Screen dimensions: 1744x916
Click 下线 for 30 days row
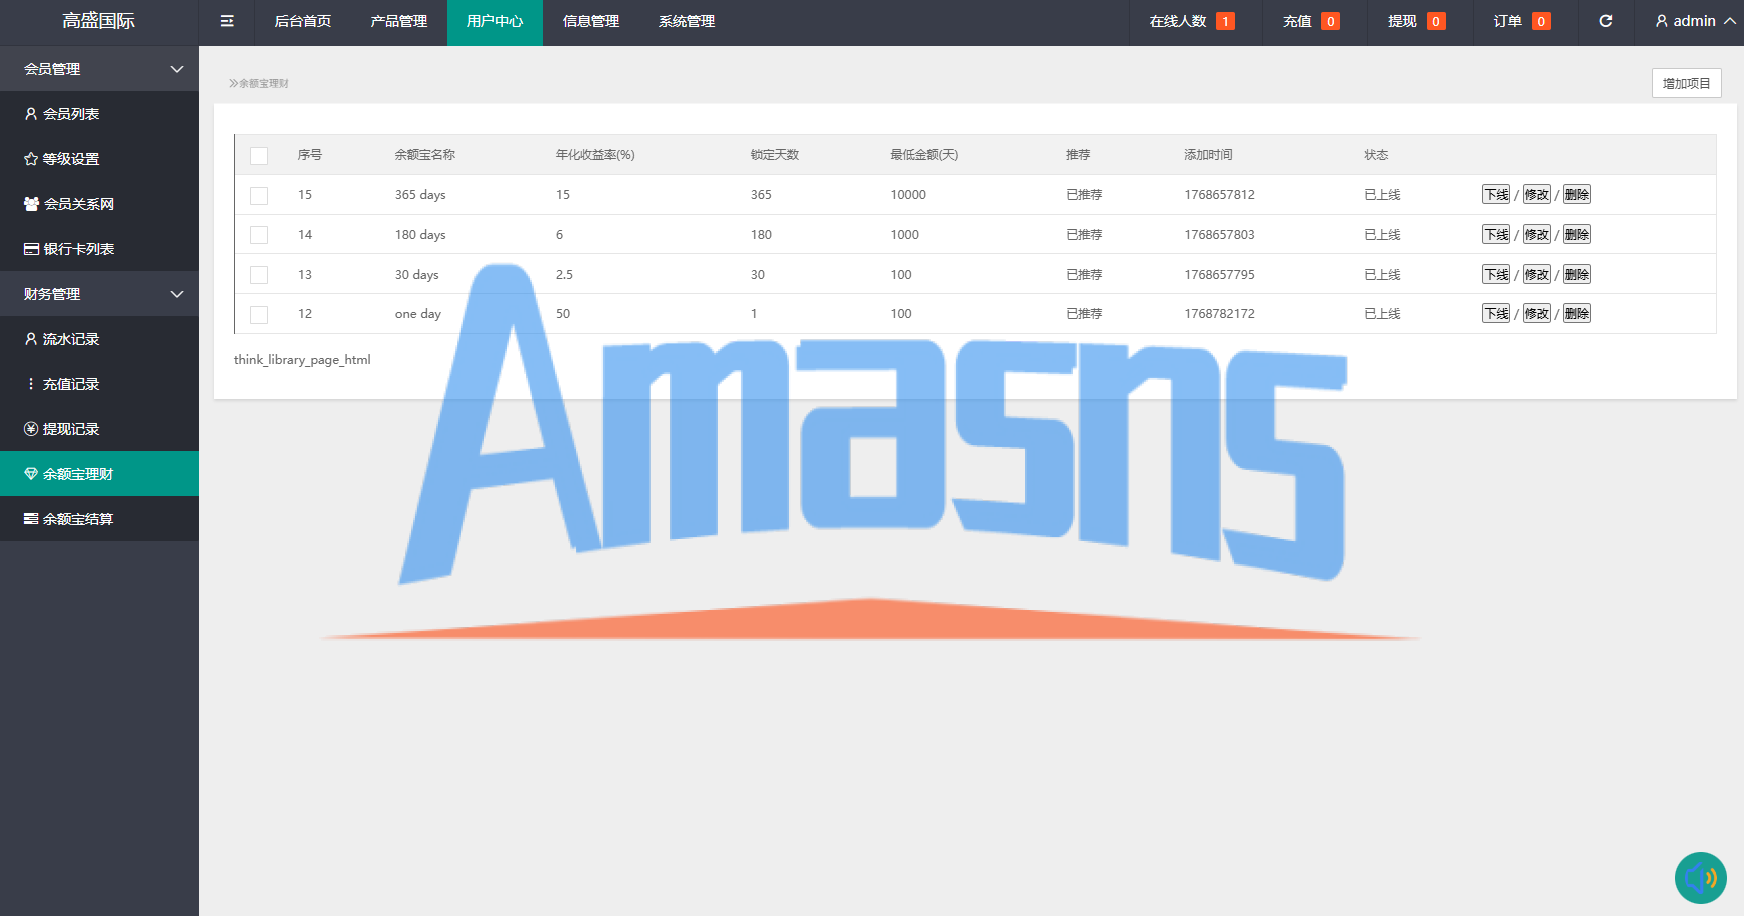pos(1496,275)
